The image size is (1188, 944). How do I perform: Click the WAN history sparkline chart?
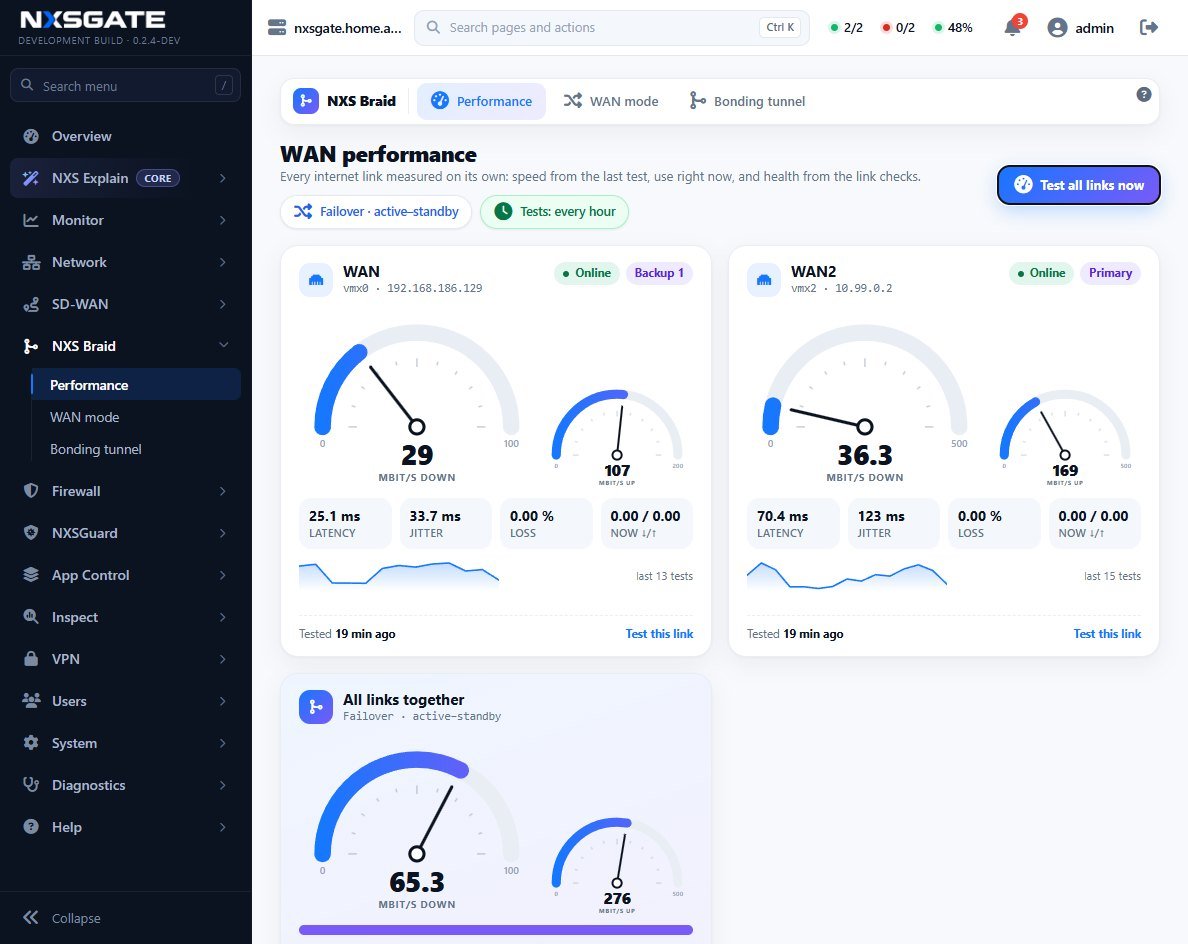click(x=399, y=576)
